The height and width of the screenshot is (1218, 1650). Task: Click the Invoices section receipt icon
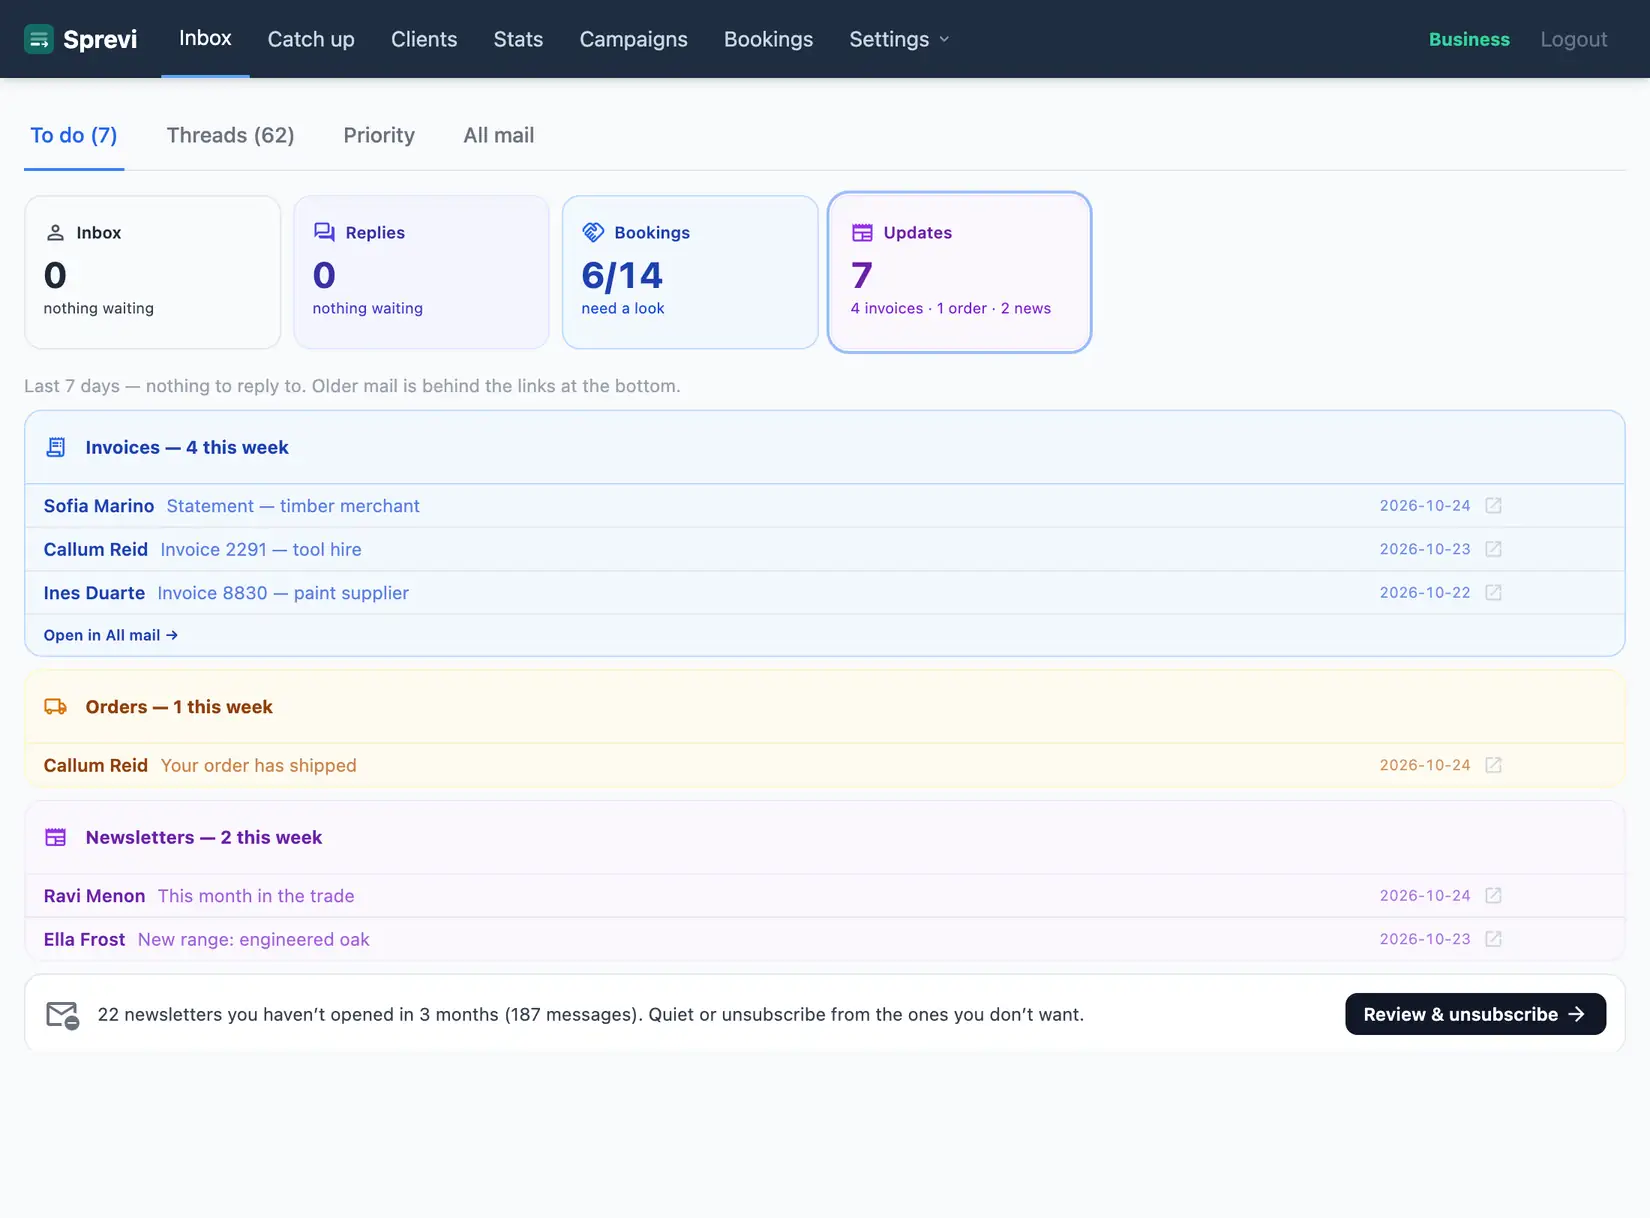click(x=56, y=447)
